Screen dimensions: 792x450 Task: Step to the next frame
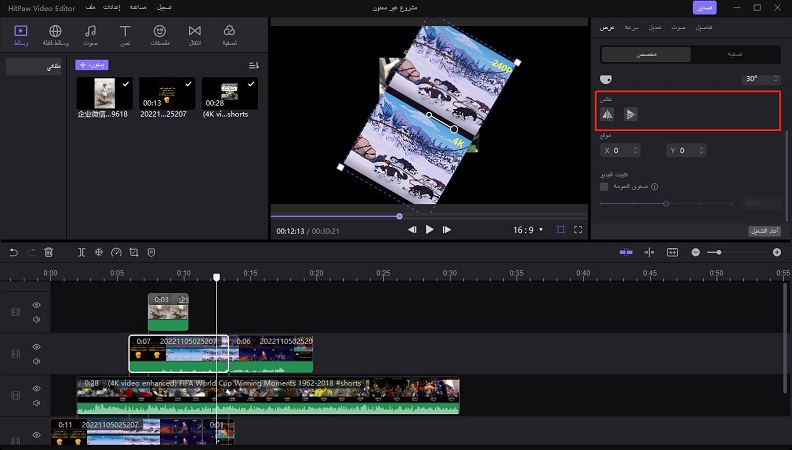(447, 229)
